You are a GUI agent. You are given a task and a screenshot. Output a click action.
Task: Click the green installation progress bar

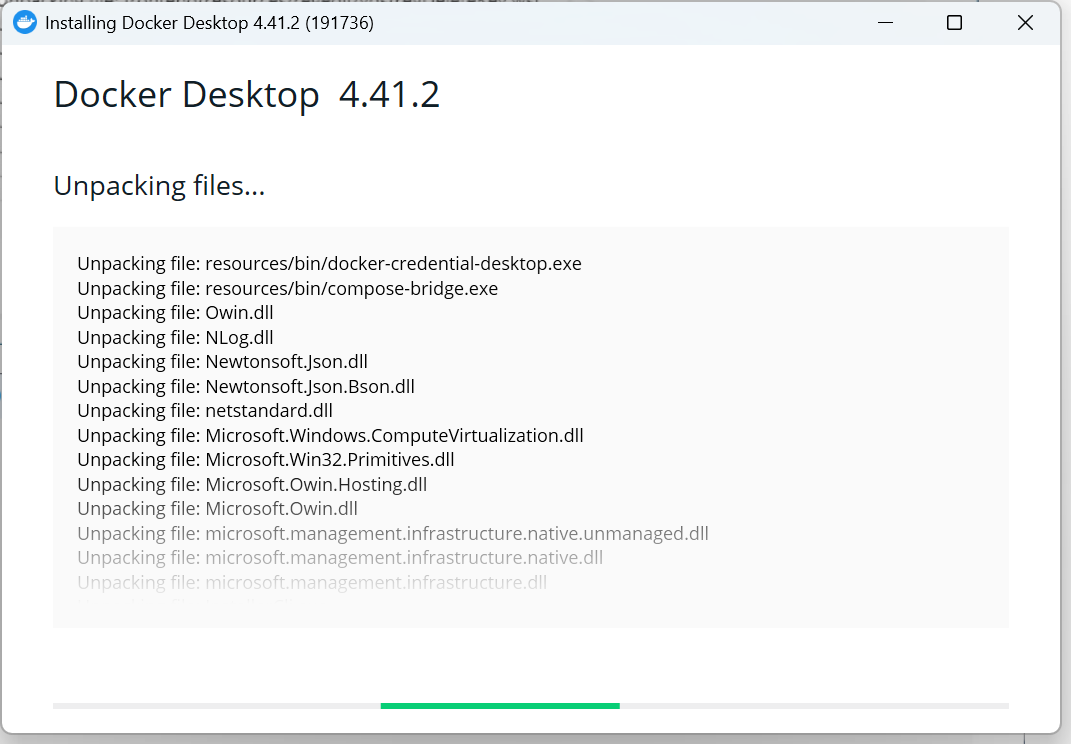[500, 706]
